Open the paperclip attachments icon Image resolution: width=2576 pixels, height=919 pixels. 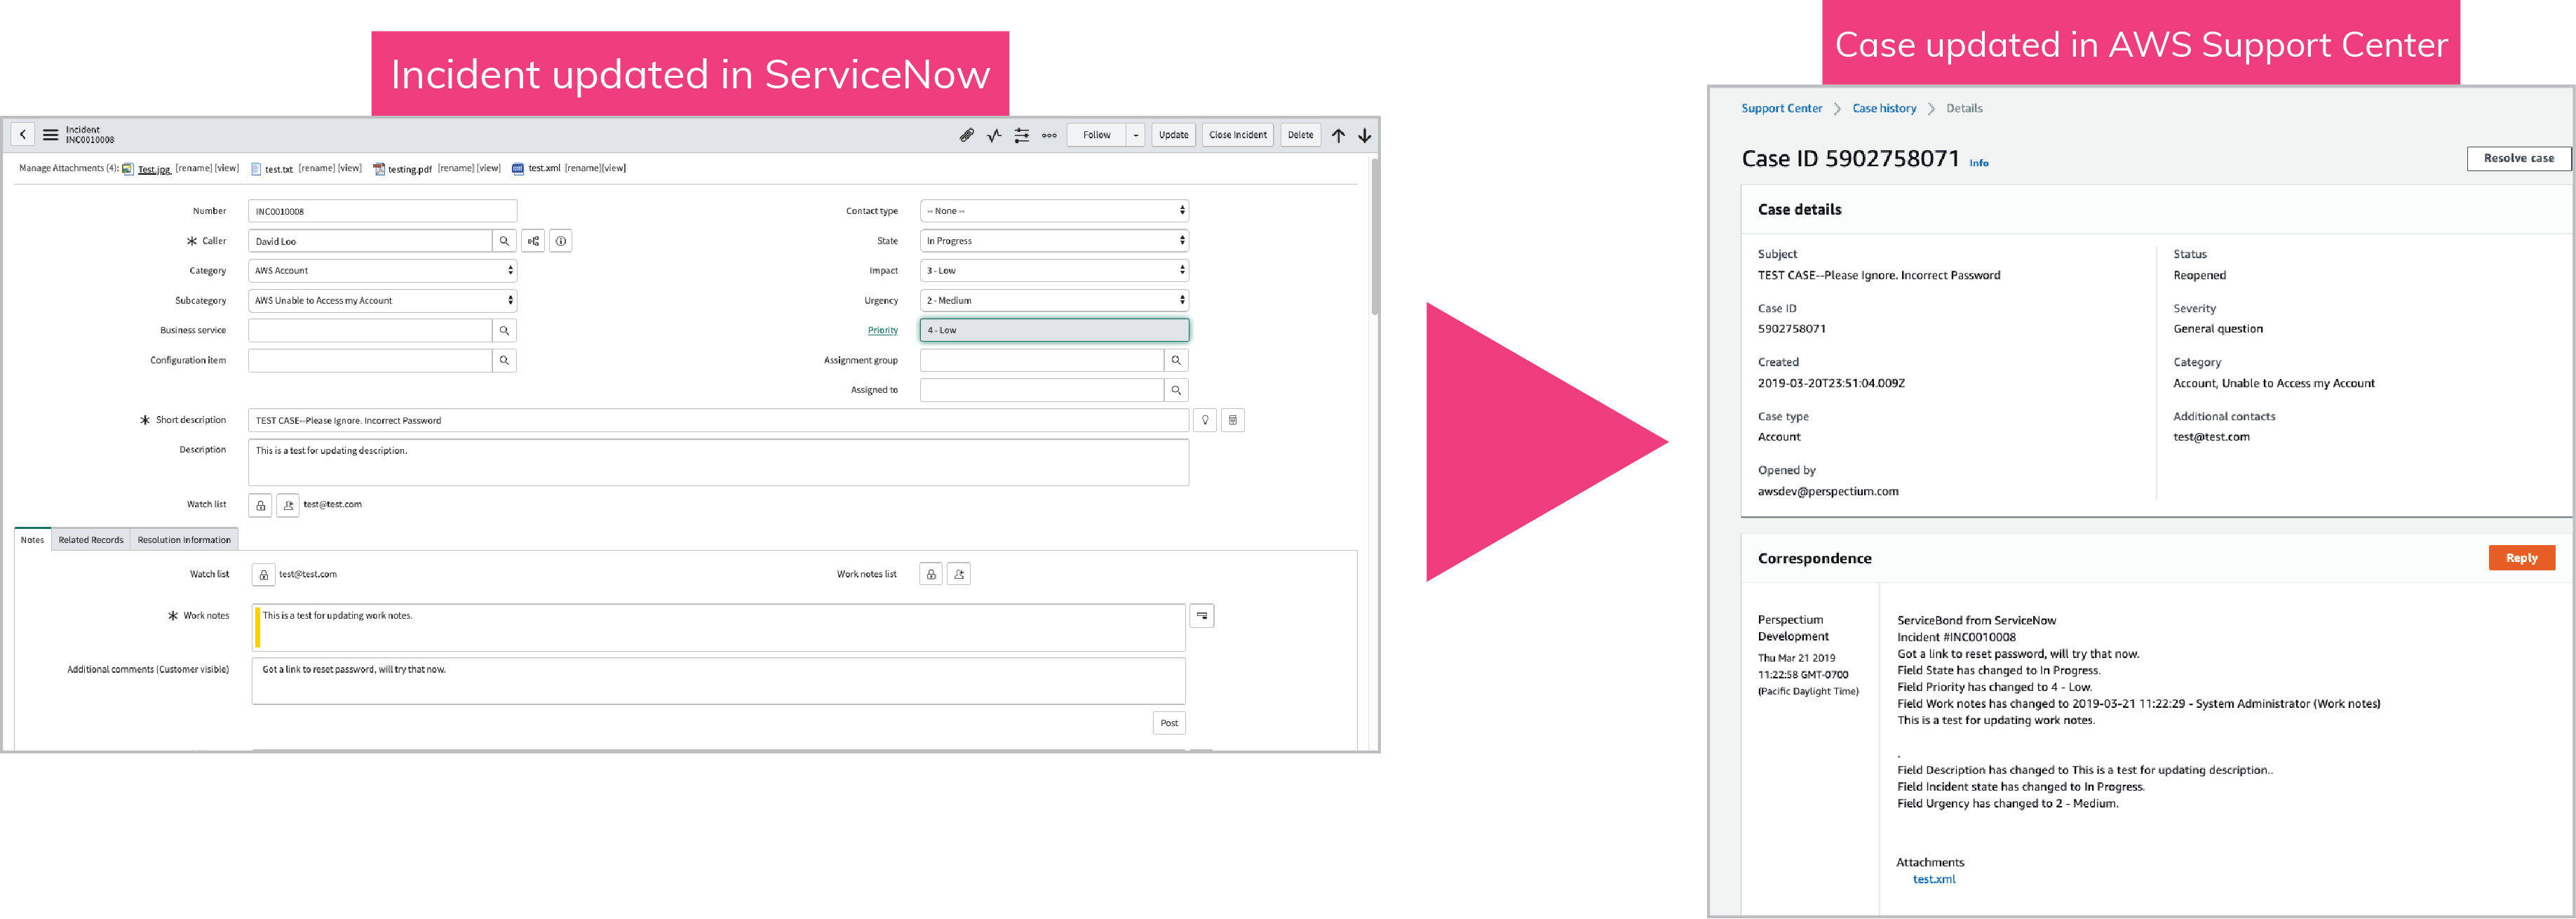click(966, 135)
